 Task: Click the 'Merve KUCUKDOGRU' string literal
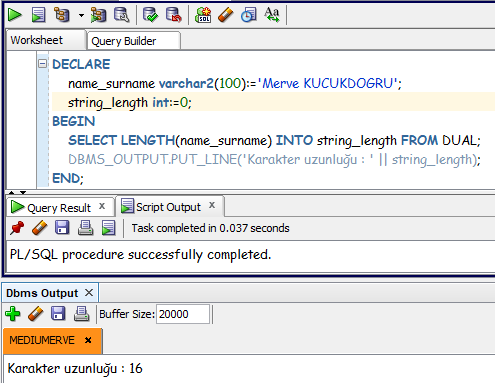(327, 83)
